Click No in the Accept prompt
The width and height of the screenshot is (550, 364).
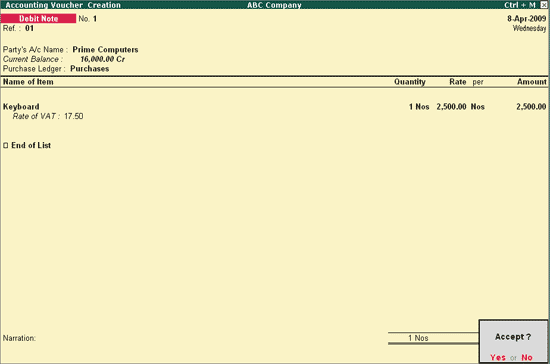click(x=527, y=357)
